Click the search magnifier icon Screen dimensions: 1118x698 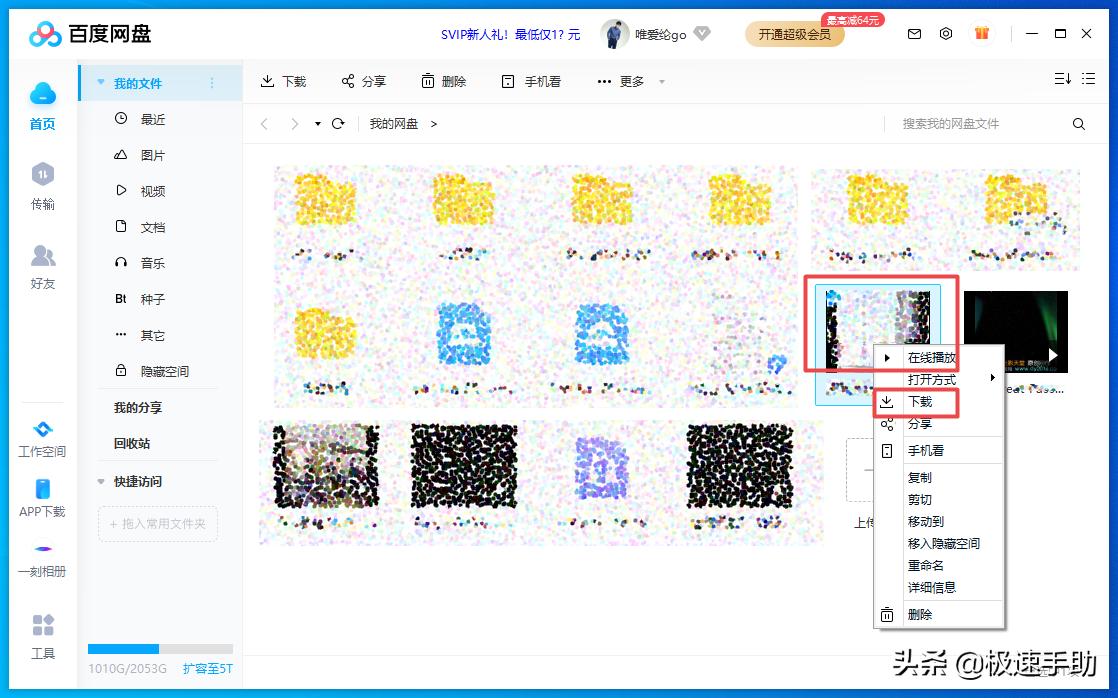(x=1079, y=124)
